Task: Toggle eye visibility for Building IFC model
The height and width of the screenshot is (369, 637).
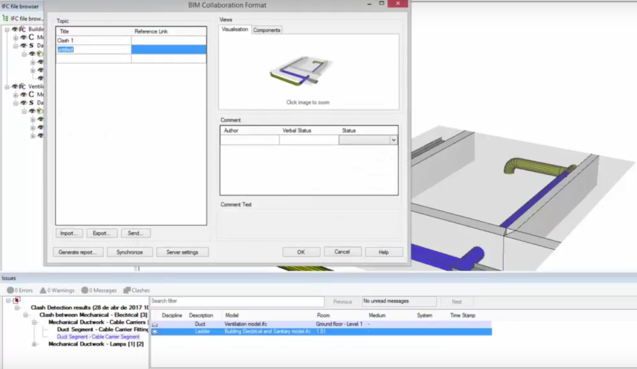Action: [x=15, y=29]
